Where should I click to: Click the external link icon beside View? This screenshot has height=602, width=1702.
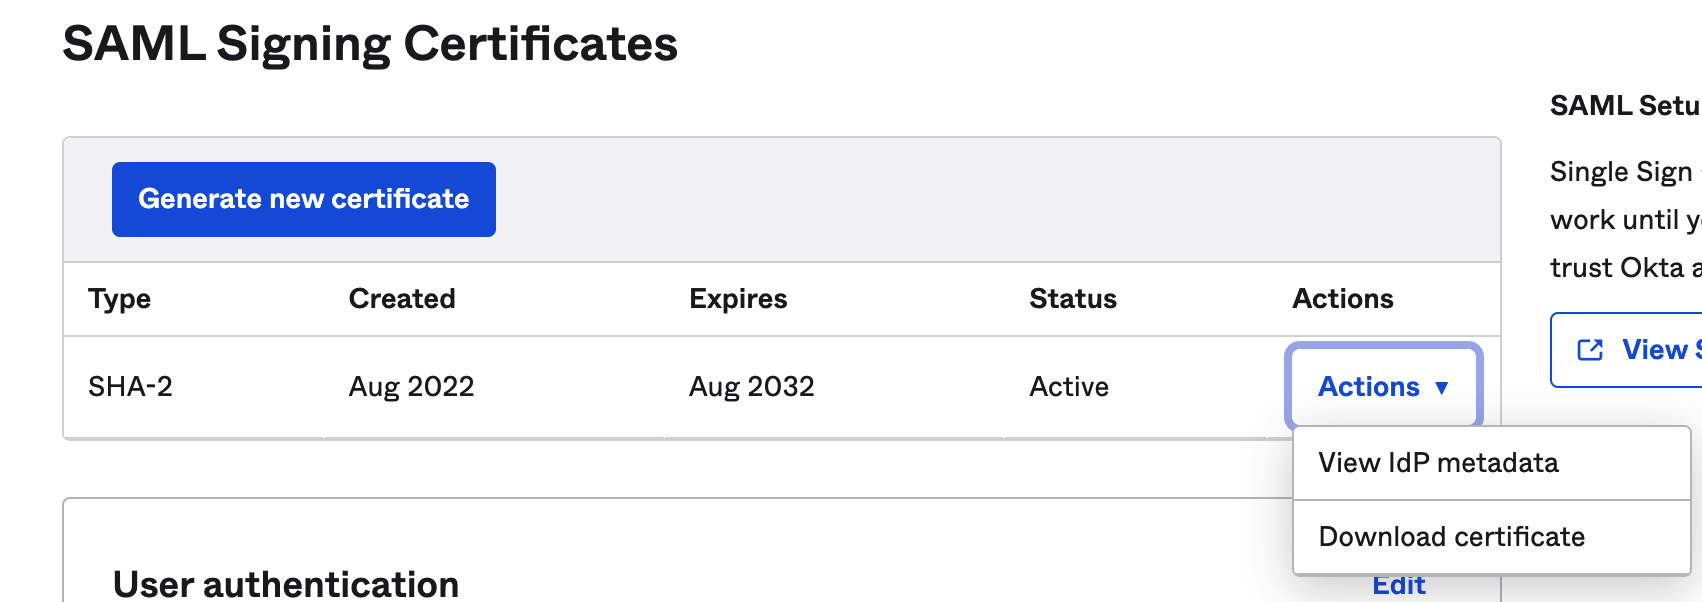tap(1590, 350)
